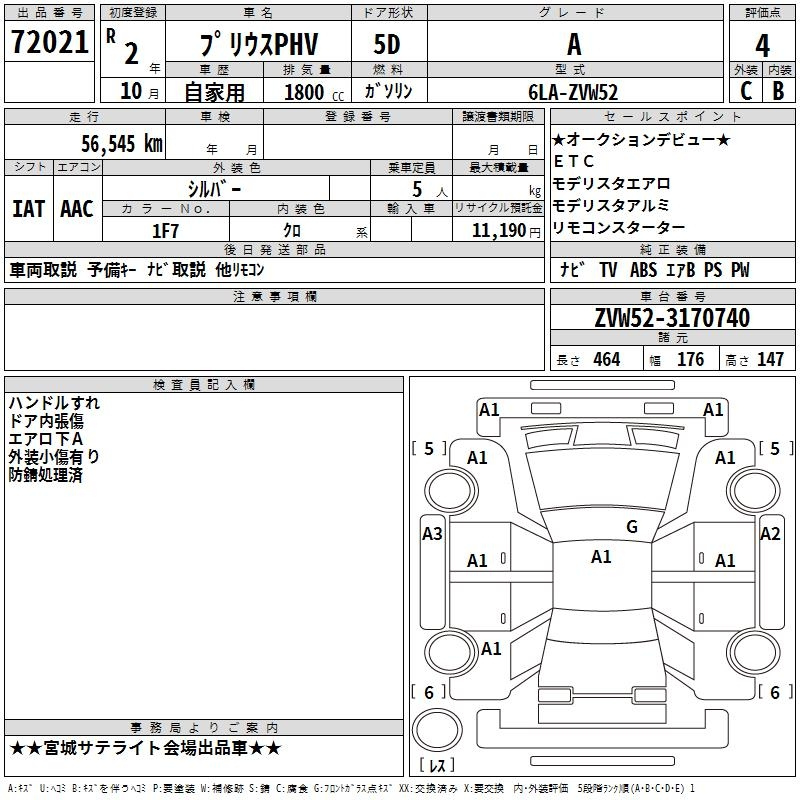
Task: Select the exterior grade C cell
Action: (x=745, y=90)
